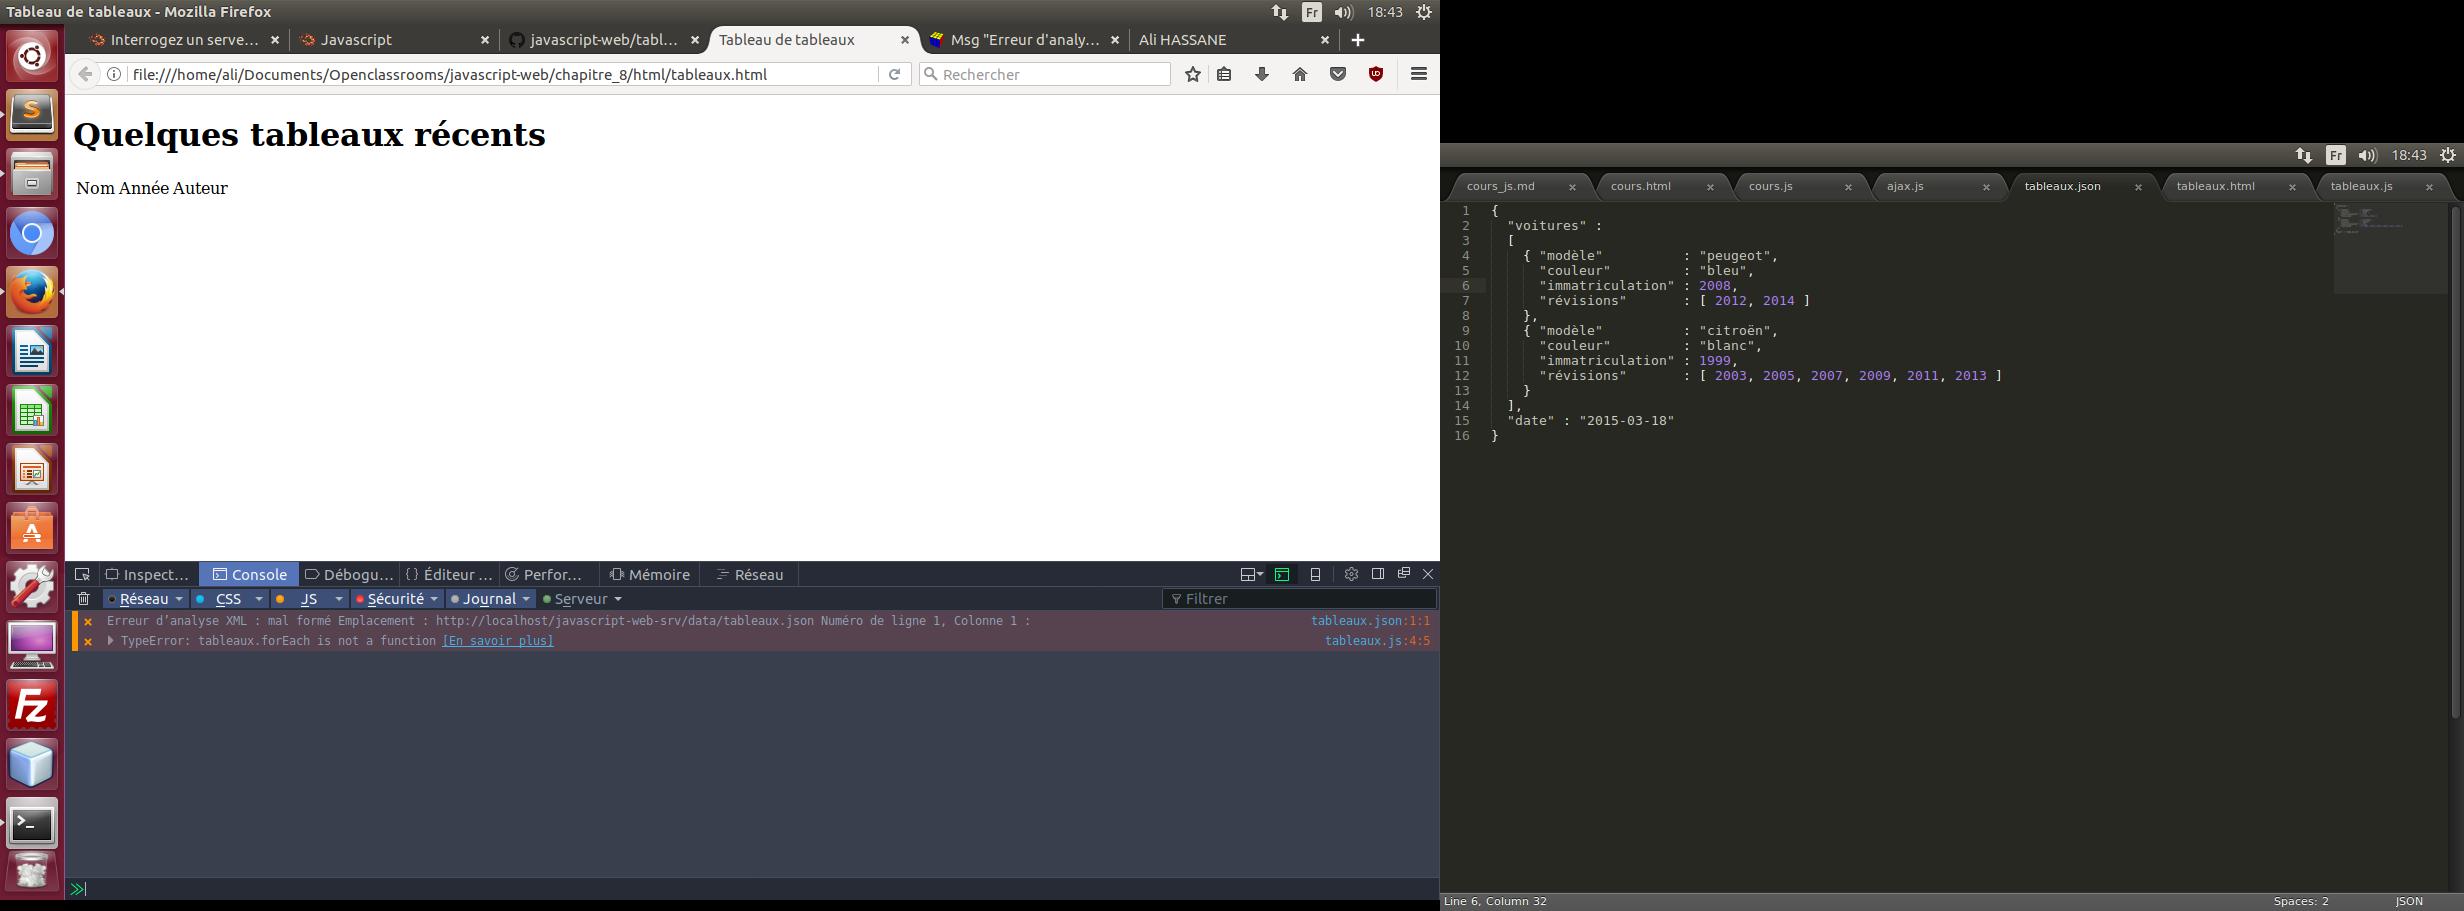Image resolution: width=2464 pixels, height=911 pixels.
Task: Click the Pocket icon in the toolbar
Action: (x=1338, y=74)
